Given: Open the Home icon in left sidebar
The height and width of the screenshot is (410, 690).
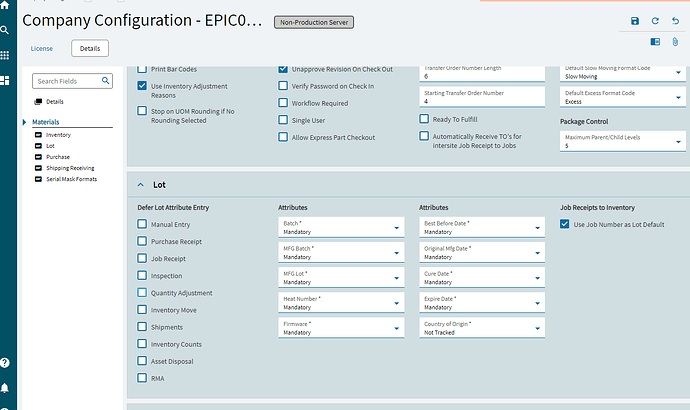Looking at the screenshot, I should [x=5, y=5].
